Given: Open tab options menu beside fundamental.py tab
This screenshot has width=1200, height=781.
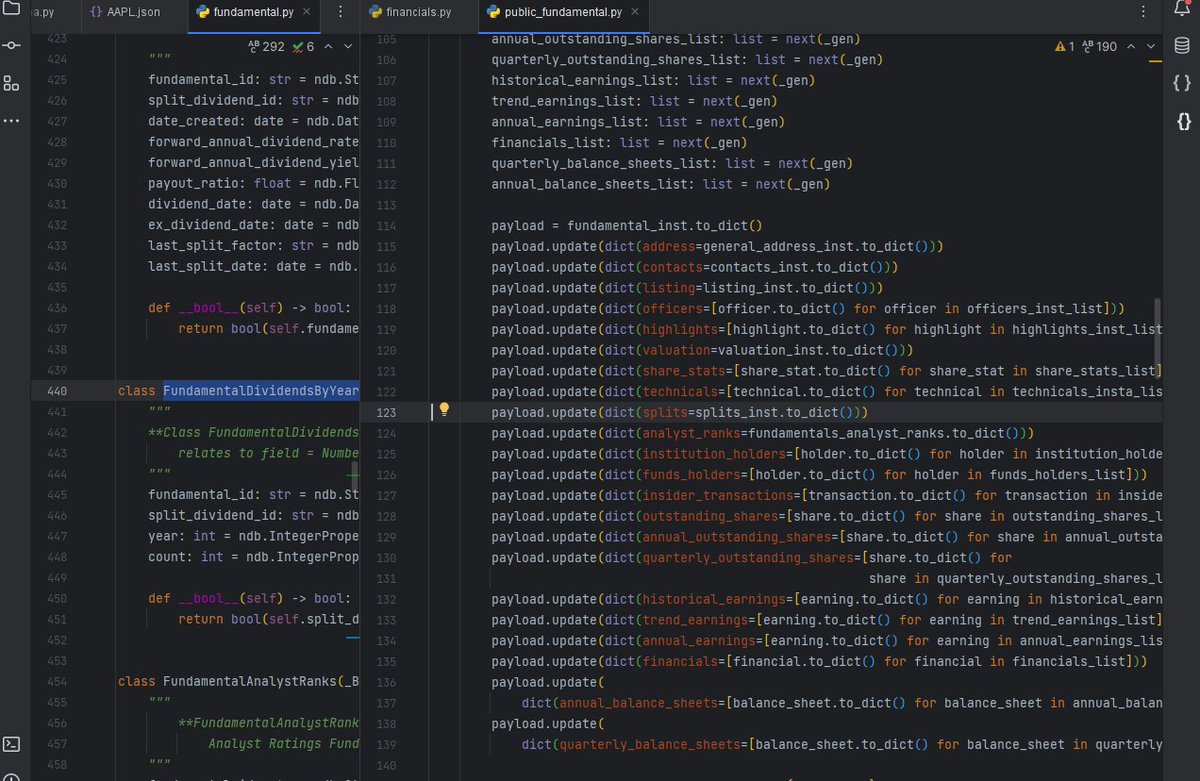Looking at the screenshot, I should [x=340, y=12].
